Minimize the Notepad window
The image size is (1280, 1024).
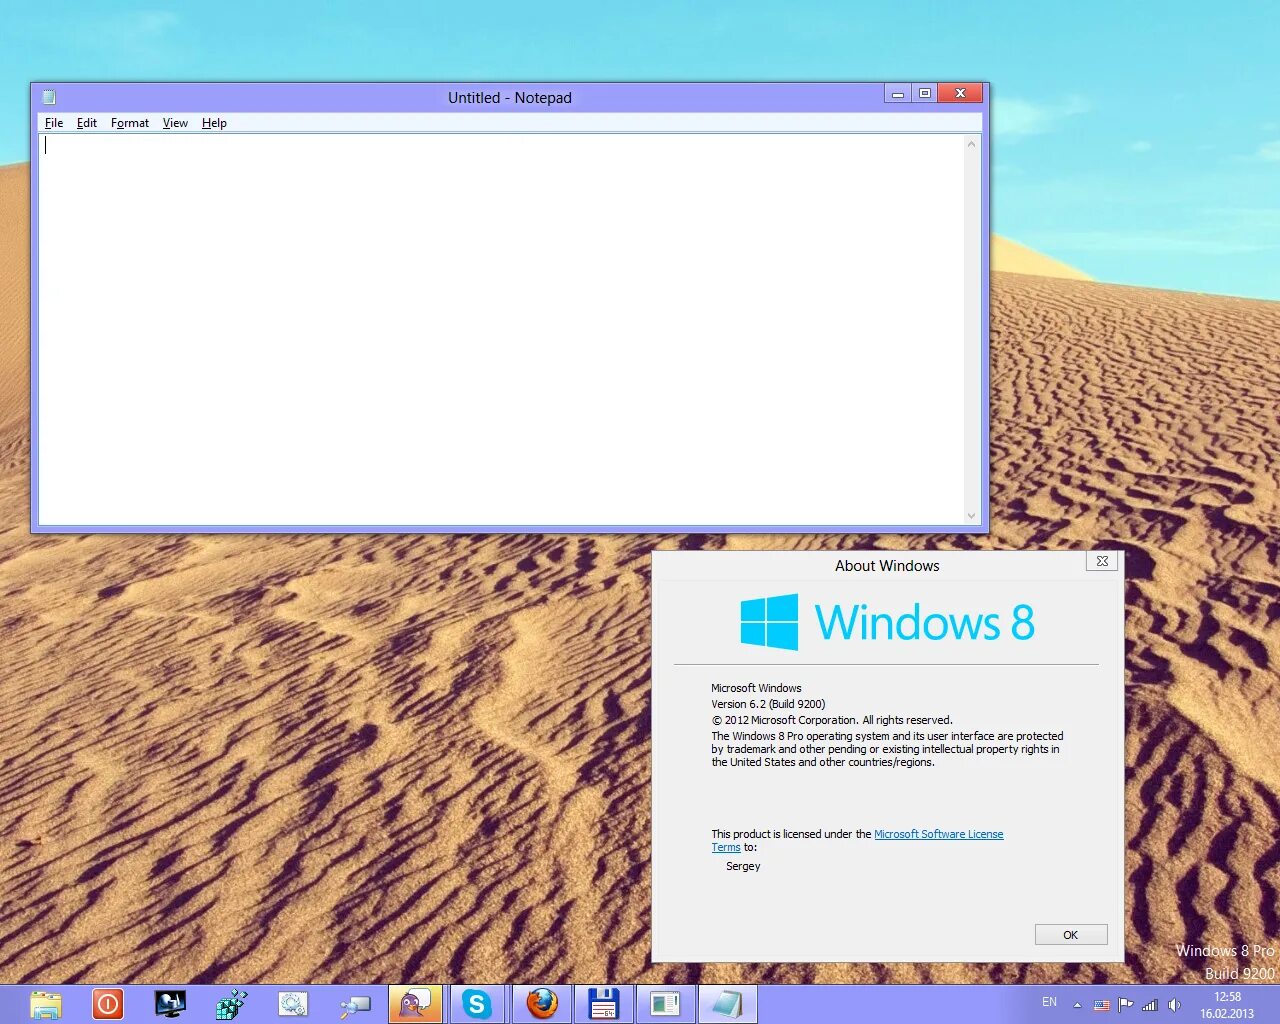point(898,93)
